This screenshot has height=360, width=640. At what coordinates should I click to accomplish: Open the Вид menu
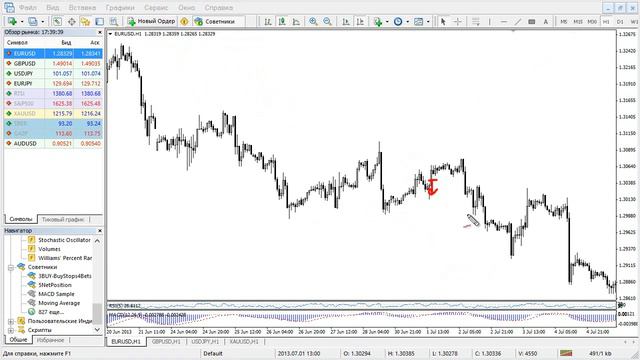[53, 8]
